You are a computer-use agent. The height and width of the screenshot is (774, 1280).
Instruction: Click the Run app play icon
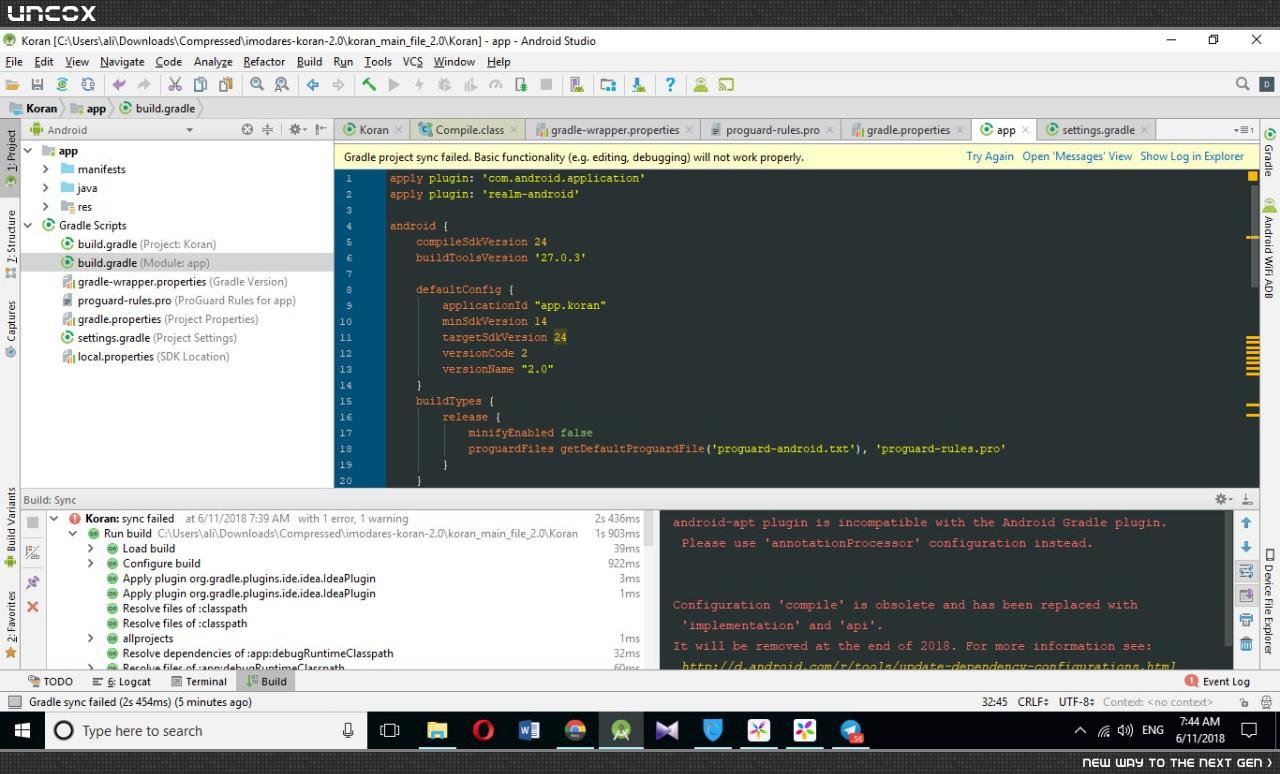[394, 85]
